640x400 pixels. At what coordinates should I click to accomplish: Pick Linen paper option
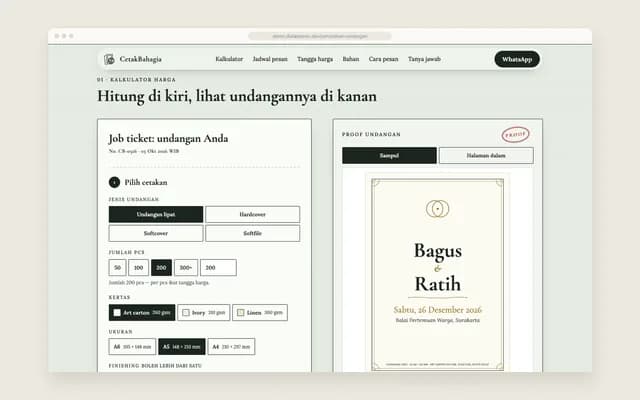point(260,313)
